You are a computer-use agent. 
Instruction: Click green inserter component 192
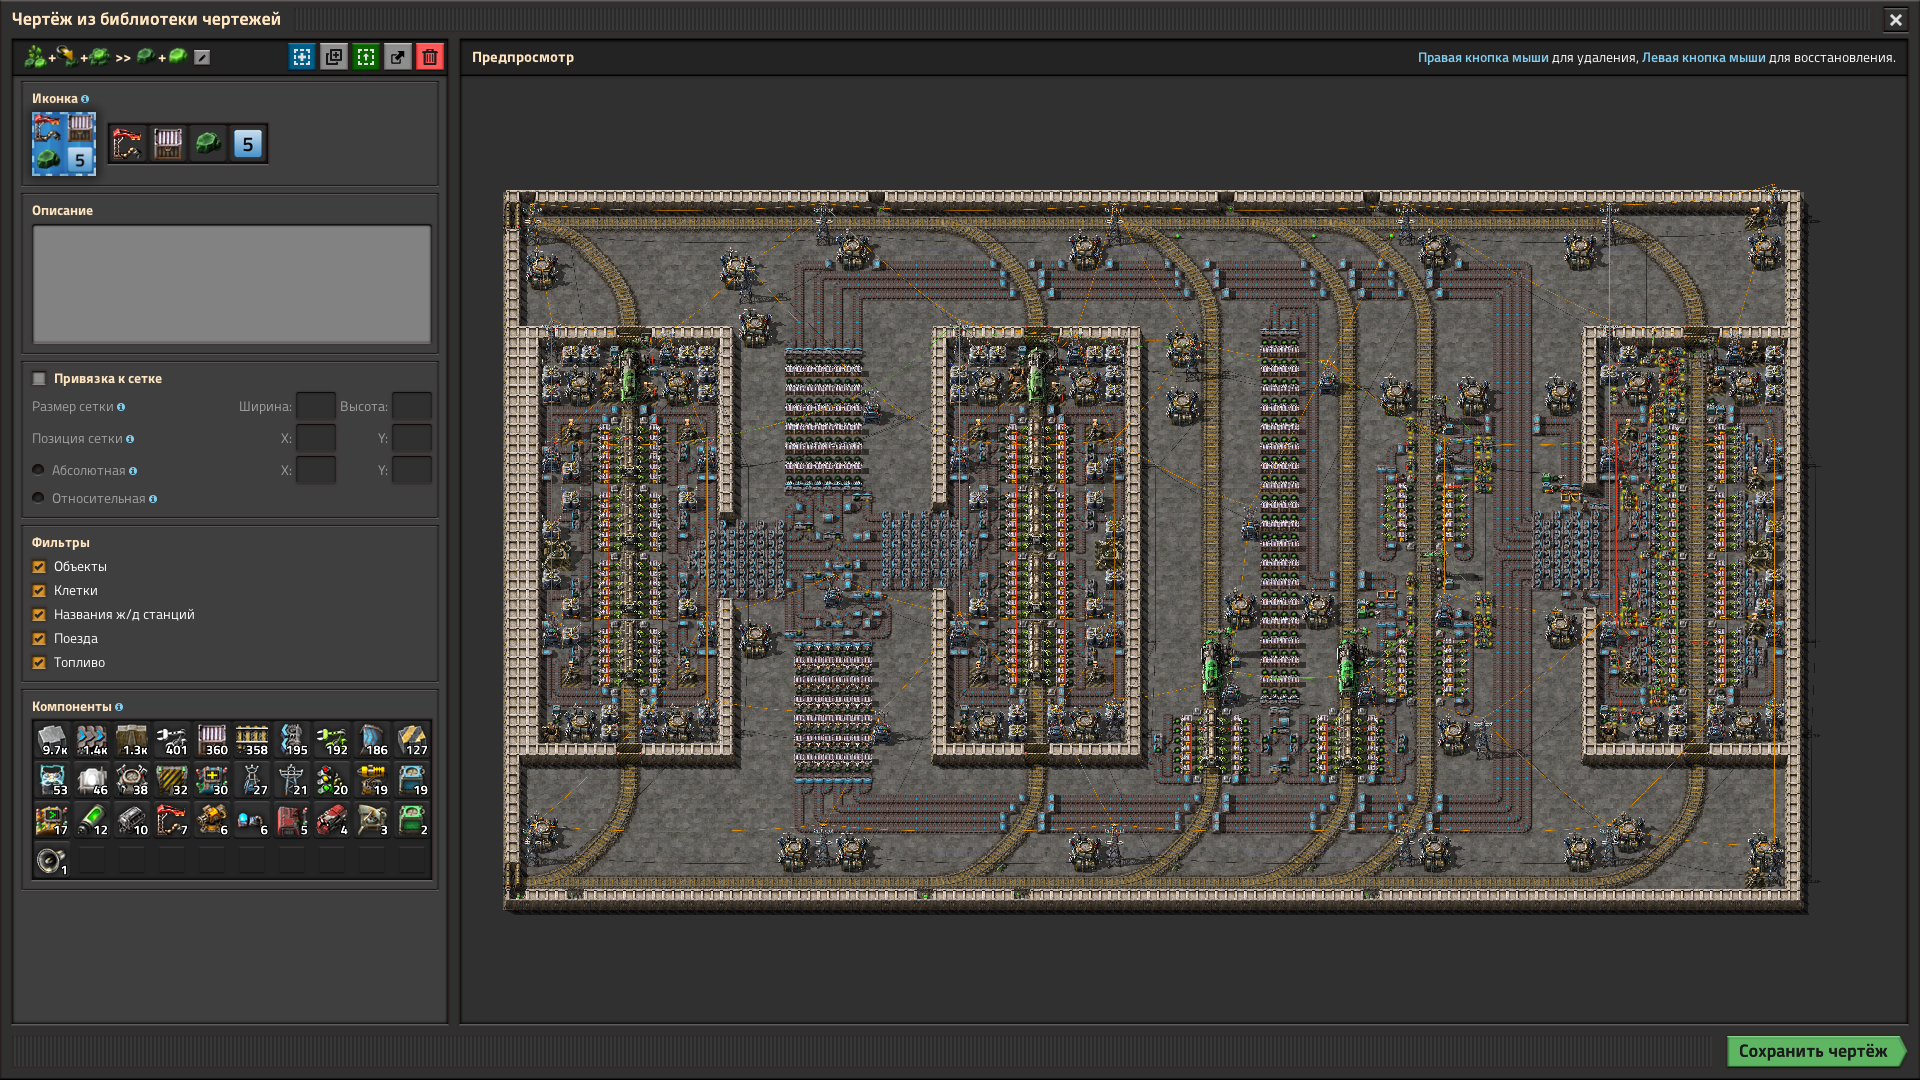pos(332,740)
